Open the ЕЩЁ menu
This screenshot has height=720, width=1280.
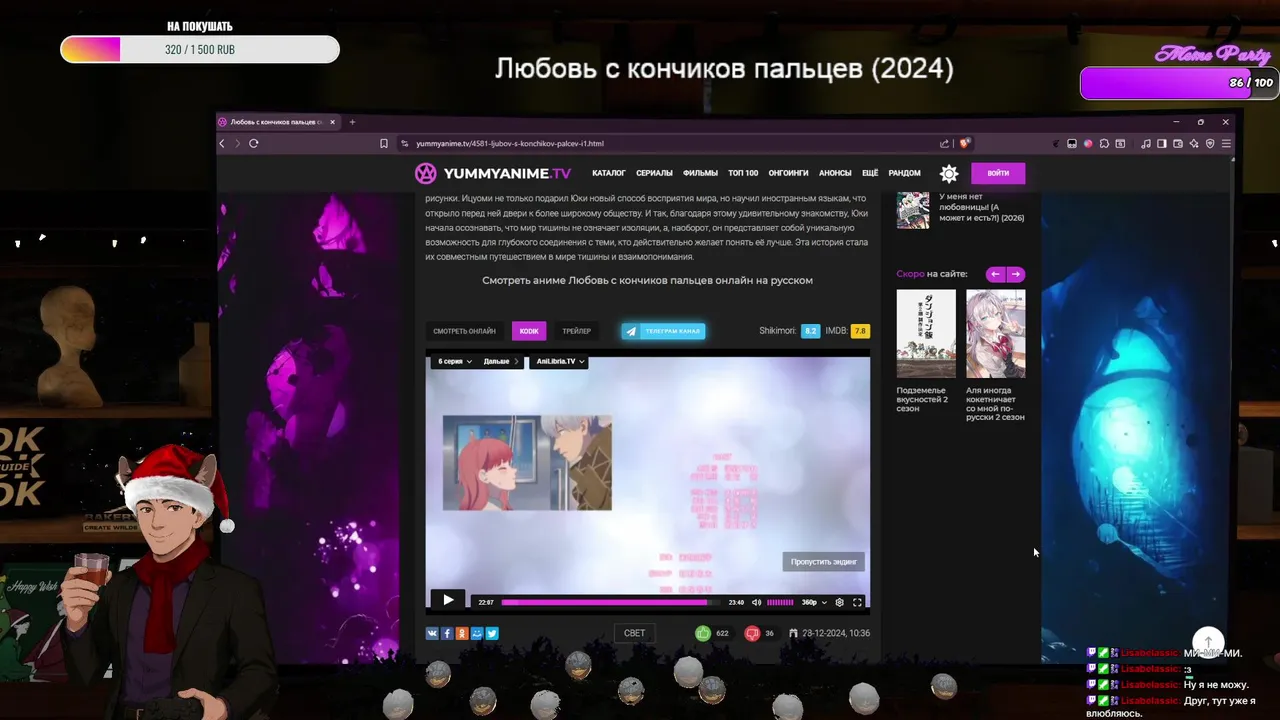(x=870, y=173)
